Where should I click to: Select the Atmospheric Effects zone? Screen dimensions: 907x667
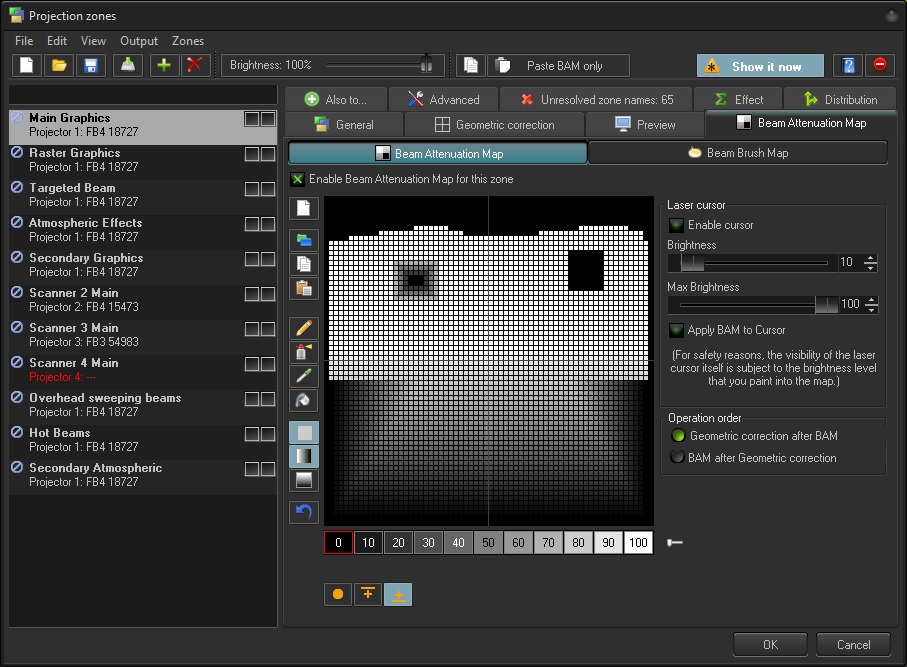pyautogui.click(x=85, y=223)
